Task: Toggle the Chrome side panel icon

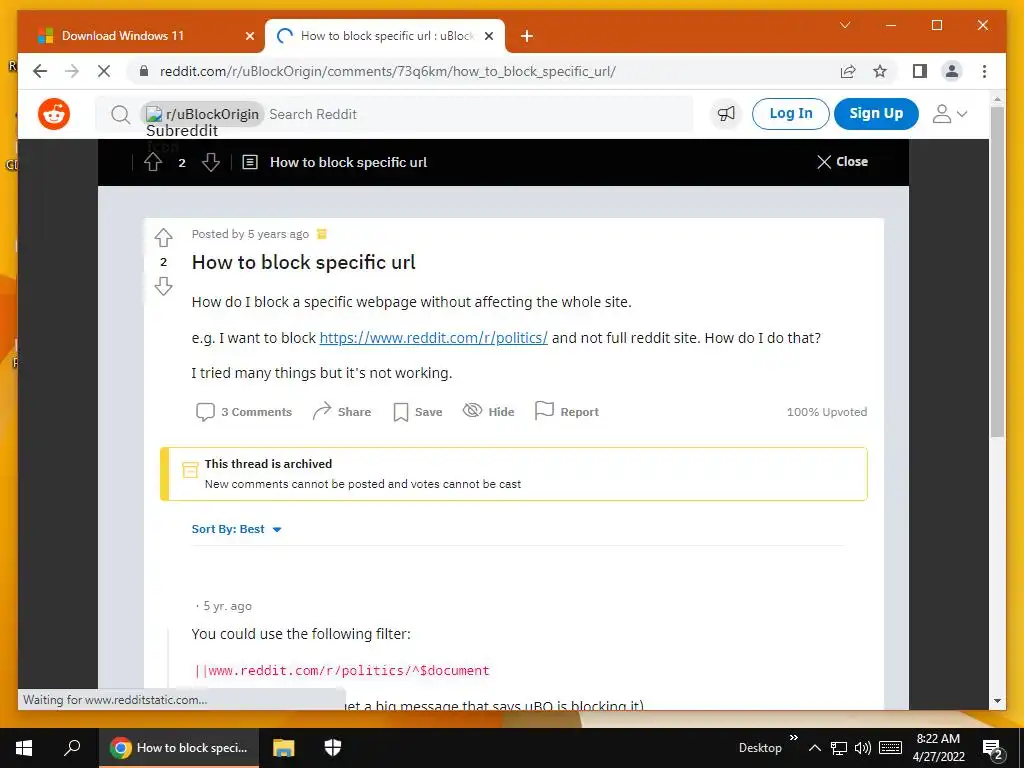Action: coord(920,71)
